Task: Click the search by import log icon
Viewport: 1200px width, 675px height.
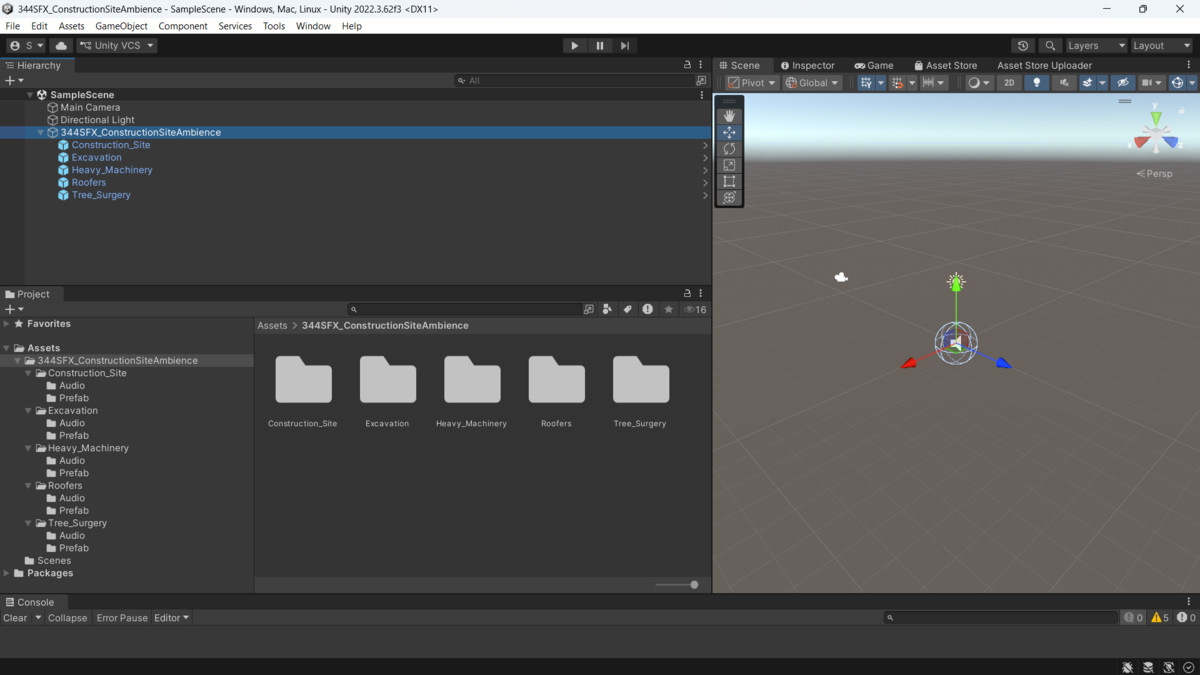Action: tap(647, 309)
